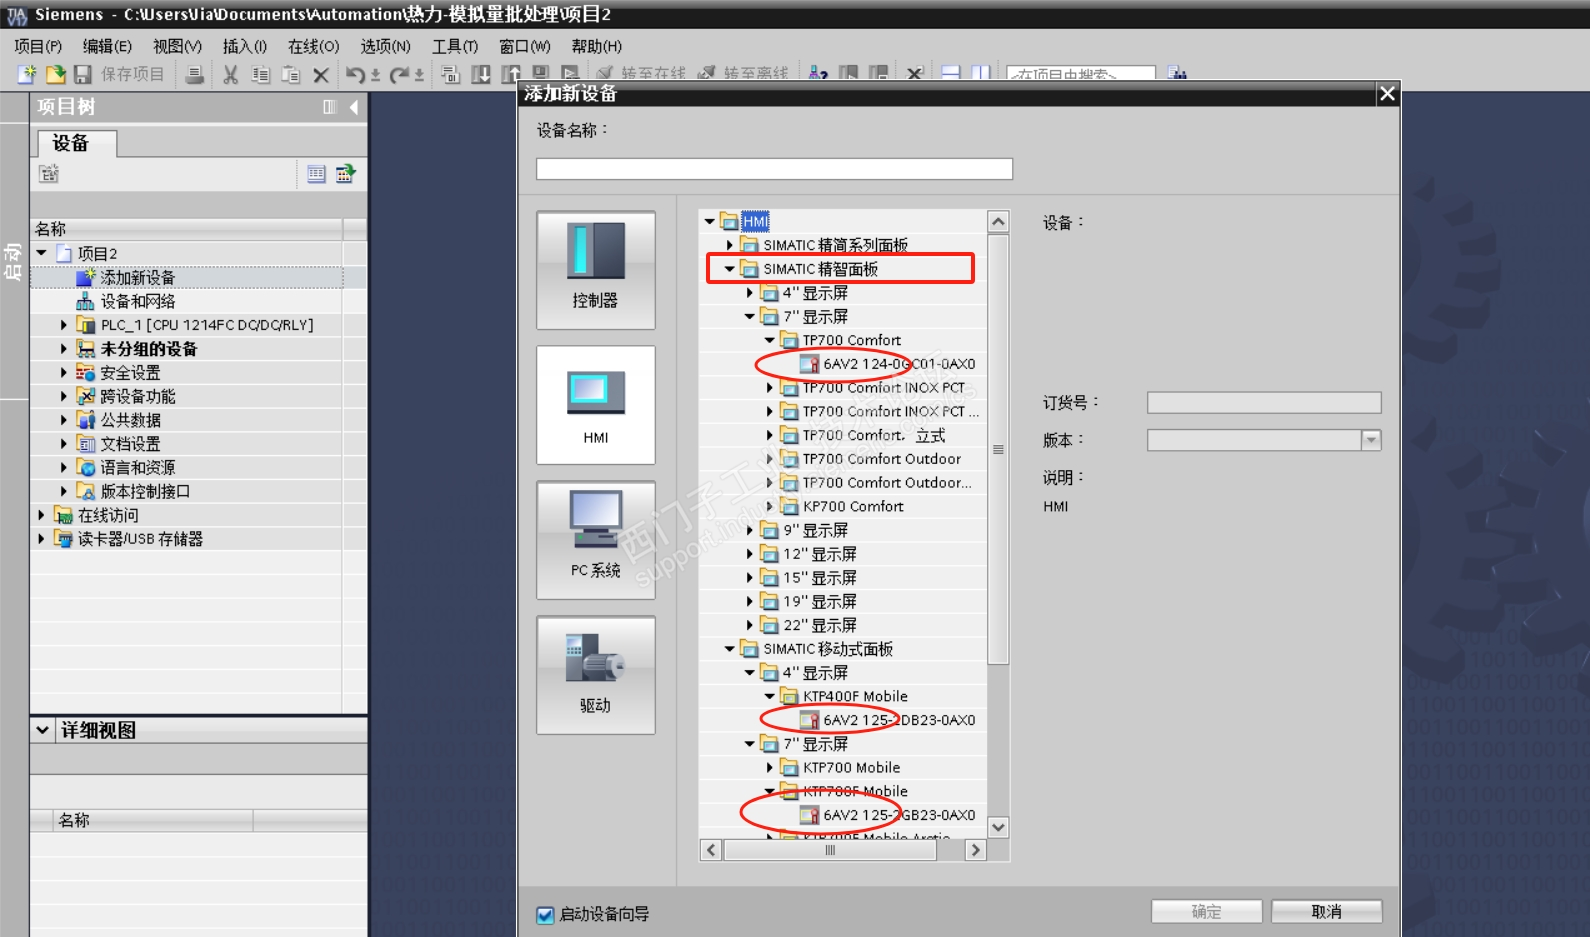Click the copy toolbar icon
The width and height of the screenshot is (1590, 937).
(261, 74)
